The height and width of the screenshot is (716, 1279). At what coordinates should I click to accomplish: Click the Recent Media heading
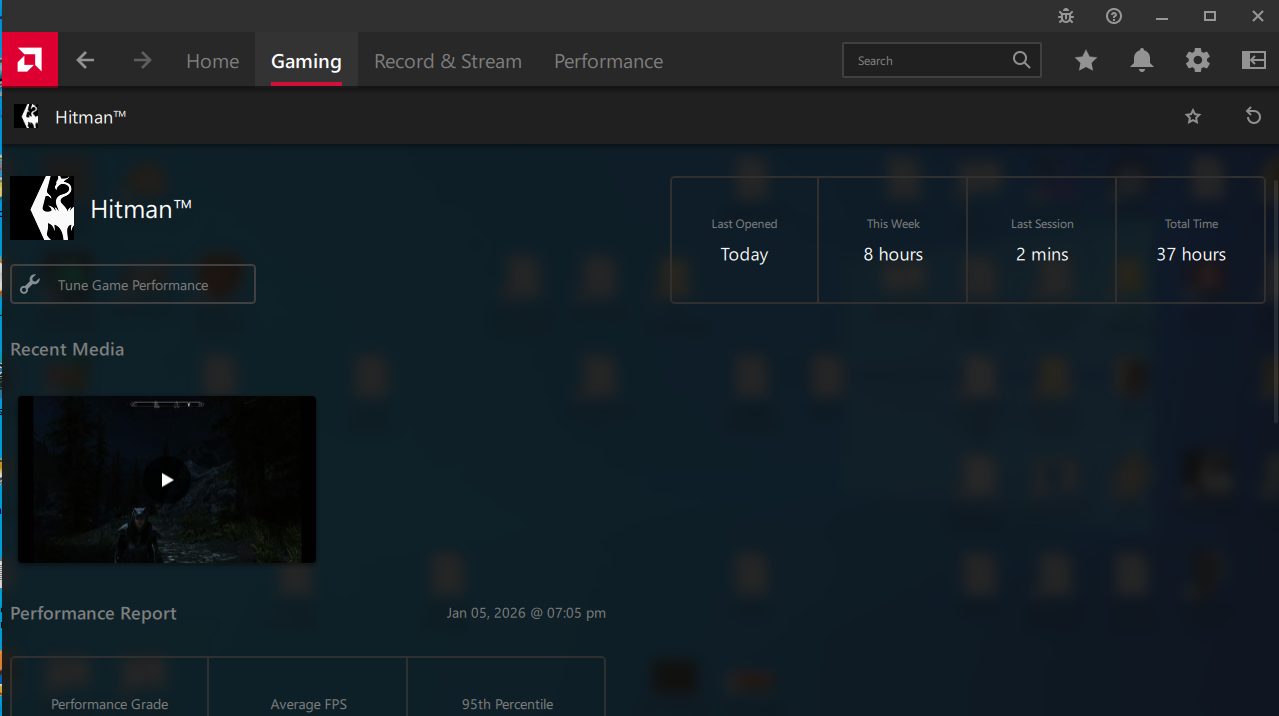pyautogui.click(x=67, y=349)
